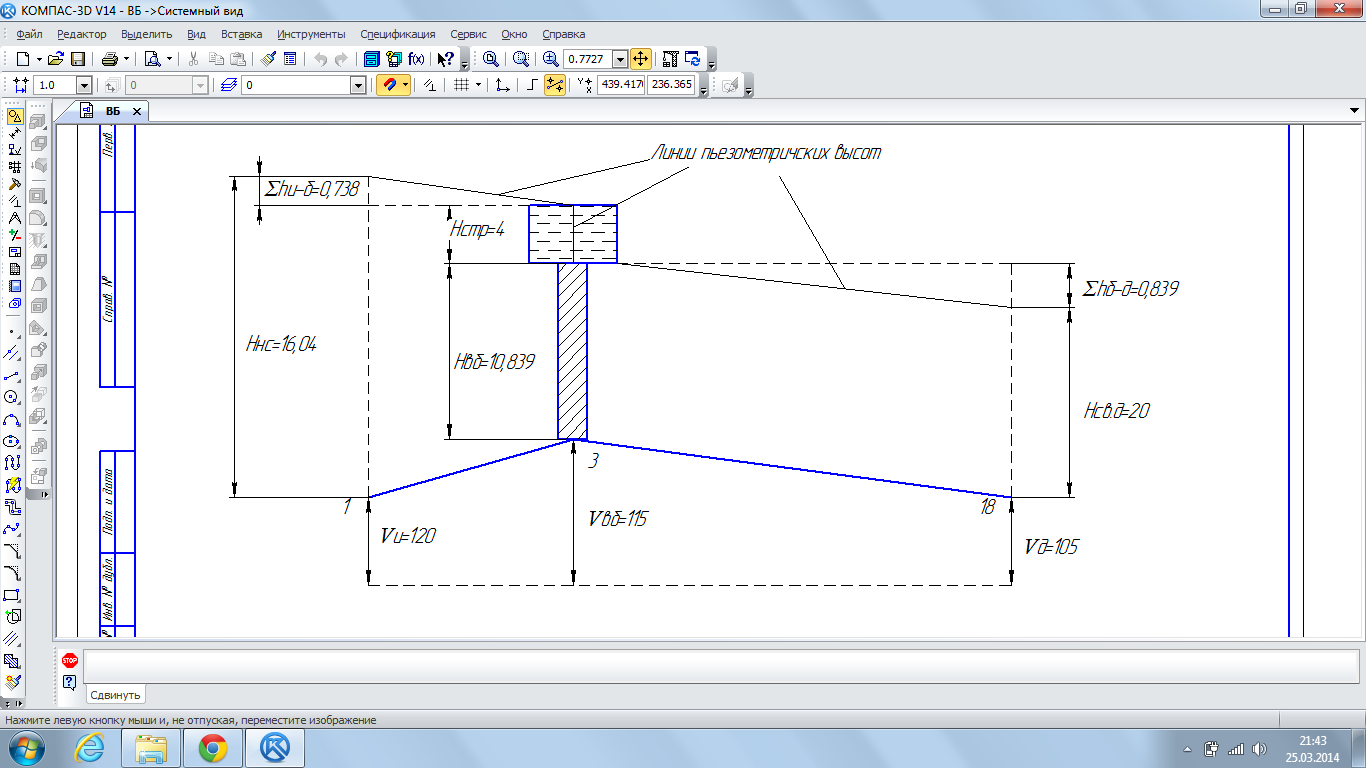Select the Fillet tool
1366x768 pixels.
(x=13, y=573)
